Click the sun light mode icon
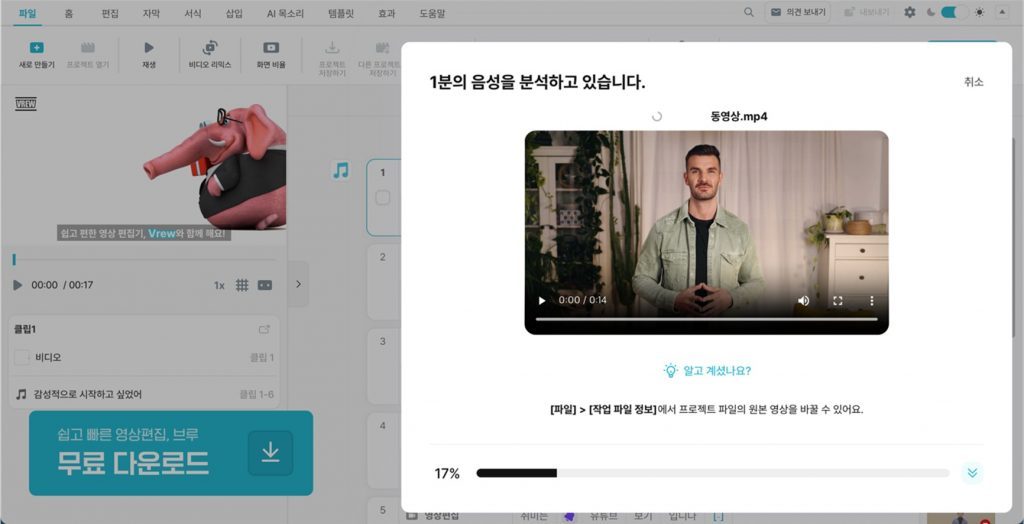The width and height of the screenshot is (1024, 524). 979,12
